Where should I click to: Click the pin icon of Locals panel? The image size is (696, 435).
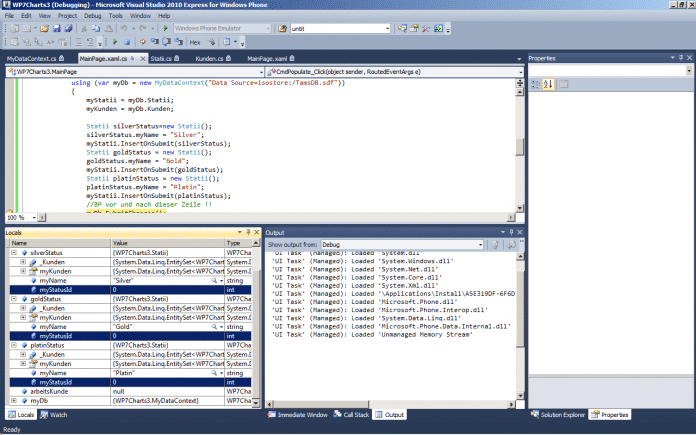pos(248,232)
